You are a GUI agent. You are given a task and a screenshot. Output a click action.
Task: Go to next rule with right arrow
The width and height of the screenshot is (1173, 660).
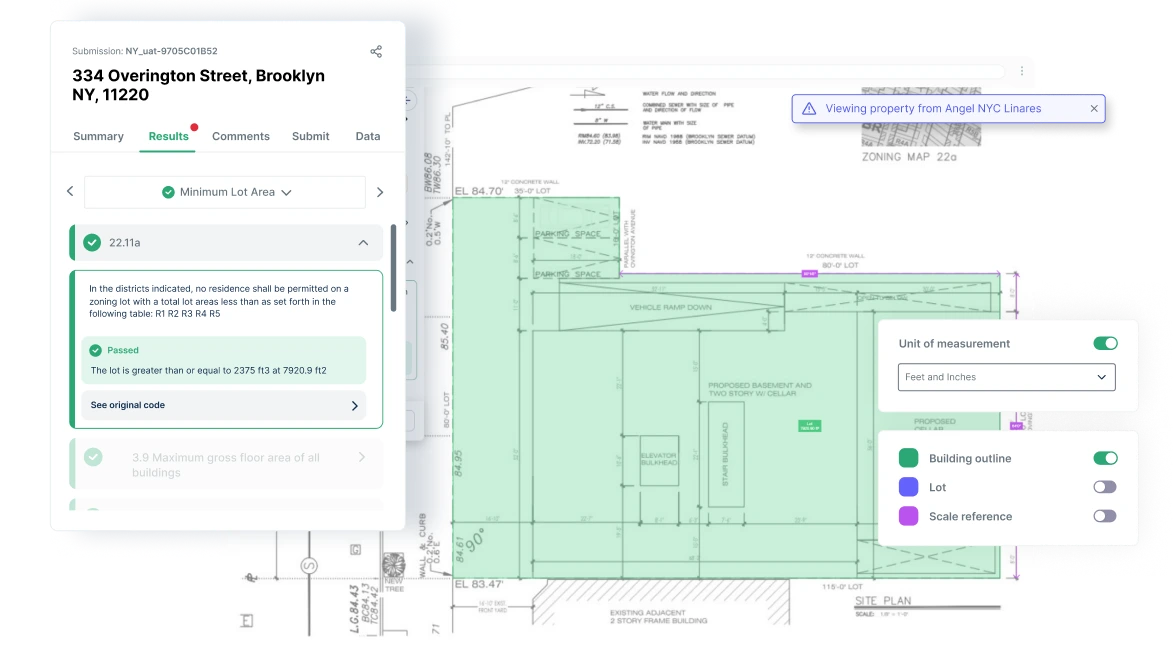[x=380, y=192]
